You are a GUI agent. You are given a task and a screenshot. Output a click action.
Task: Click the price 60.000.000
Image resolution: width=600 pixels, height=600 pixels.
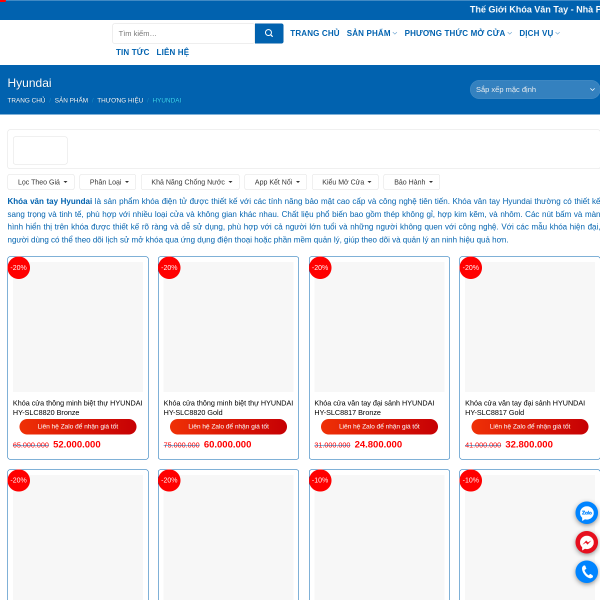coord(228,444)
